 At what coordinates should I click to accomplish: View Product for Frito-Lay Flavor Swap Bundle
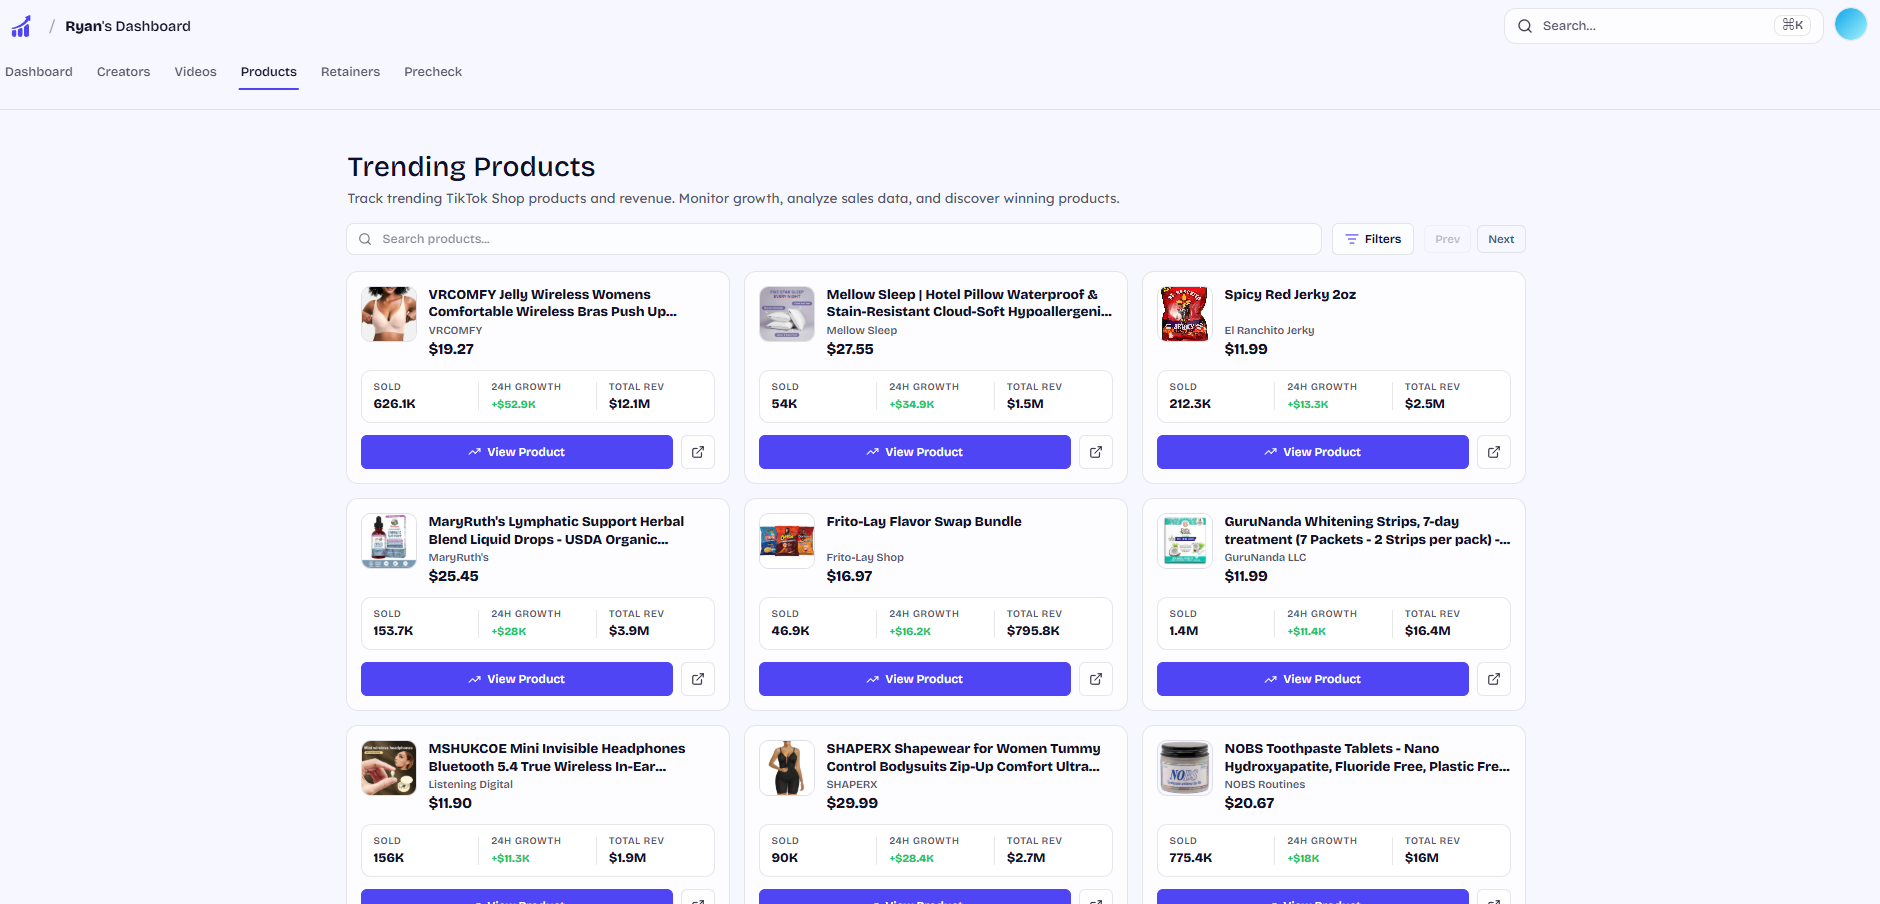[x=914, y=679]
